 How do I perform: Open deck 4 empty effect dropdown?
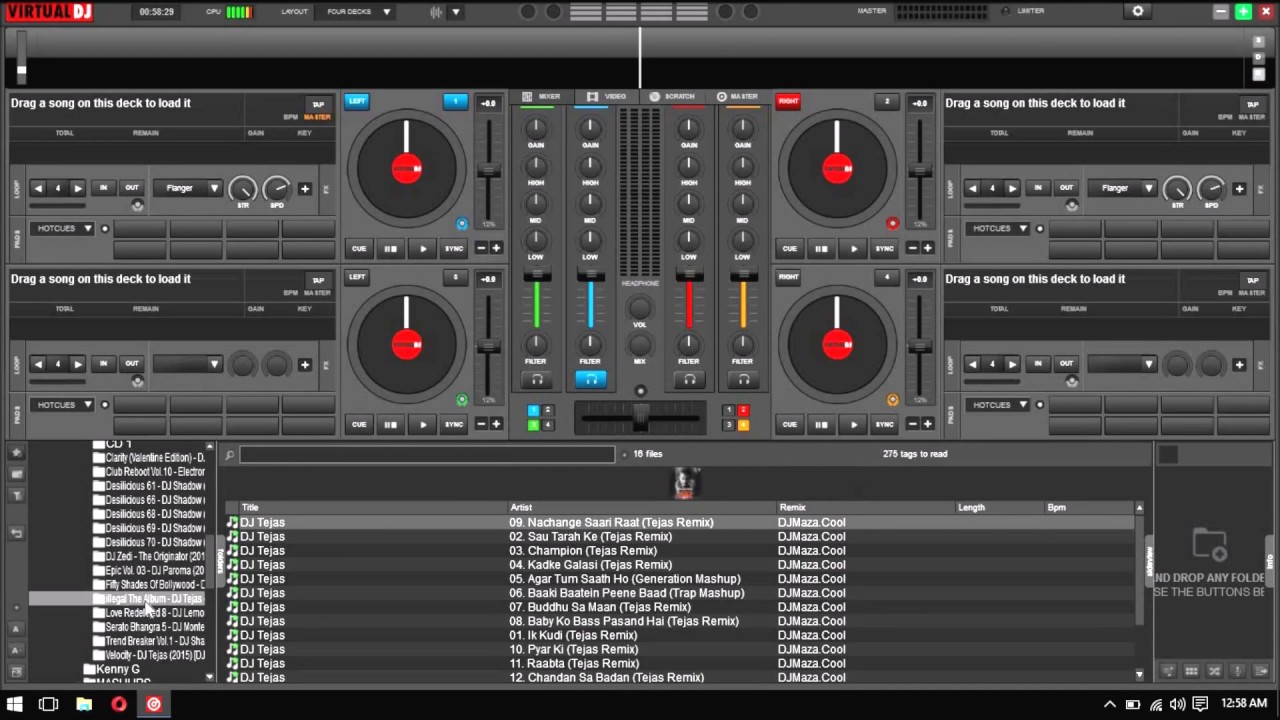pos(1122,364)
